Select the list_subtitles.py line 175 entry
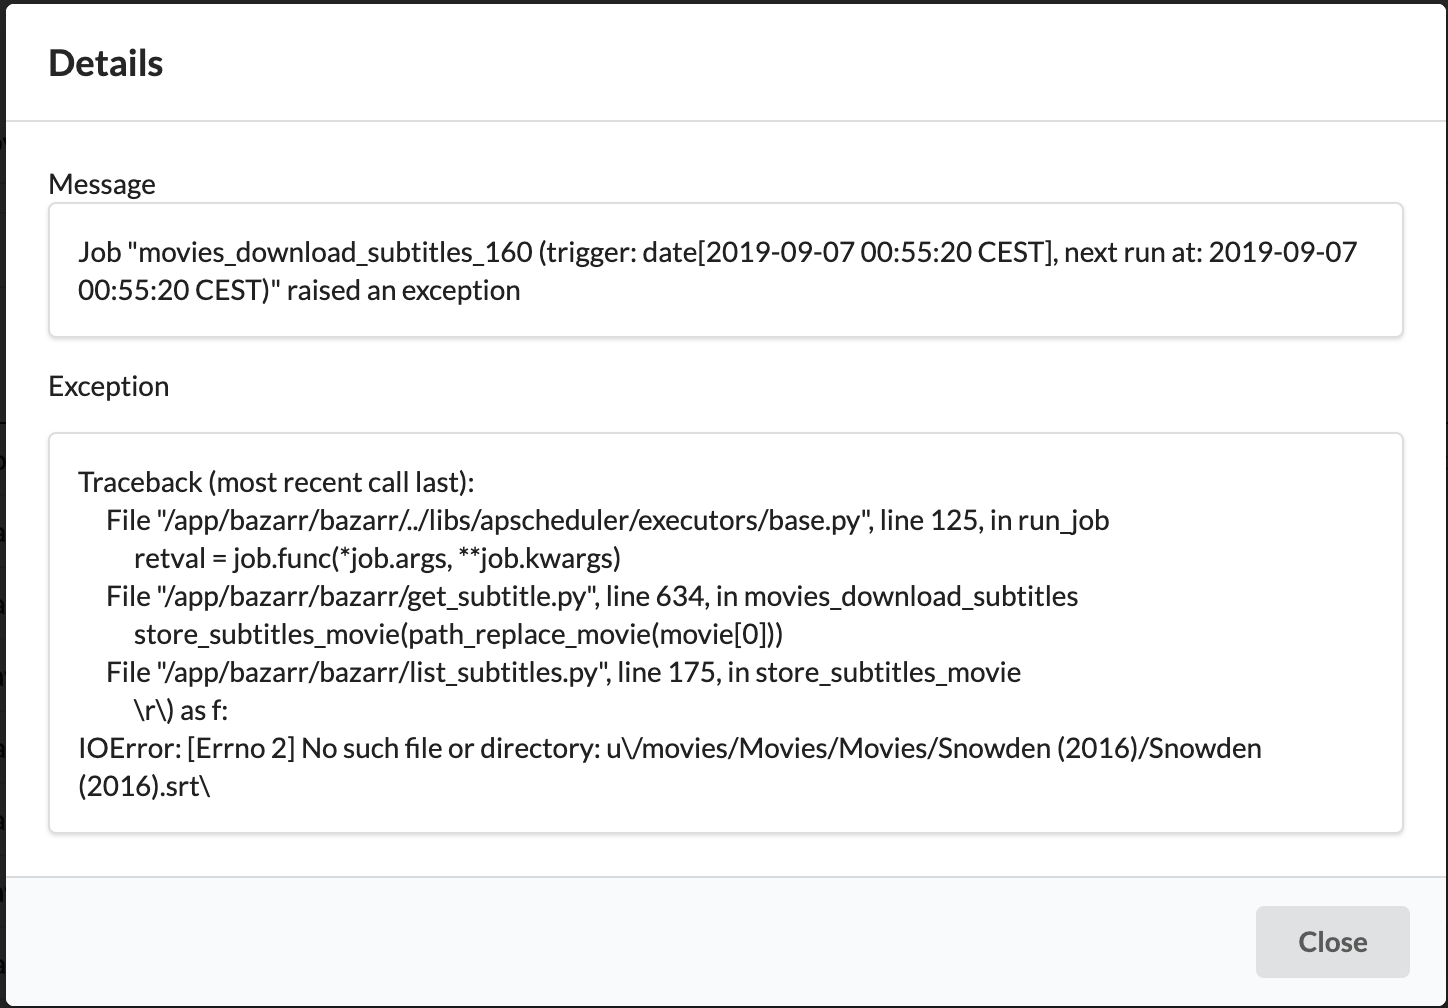The image size is (1448, 1008). coord(563,672)
